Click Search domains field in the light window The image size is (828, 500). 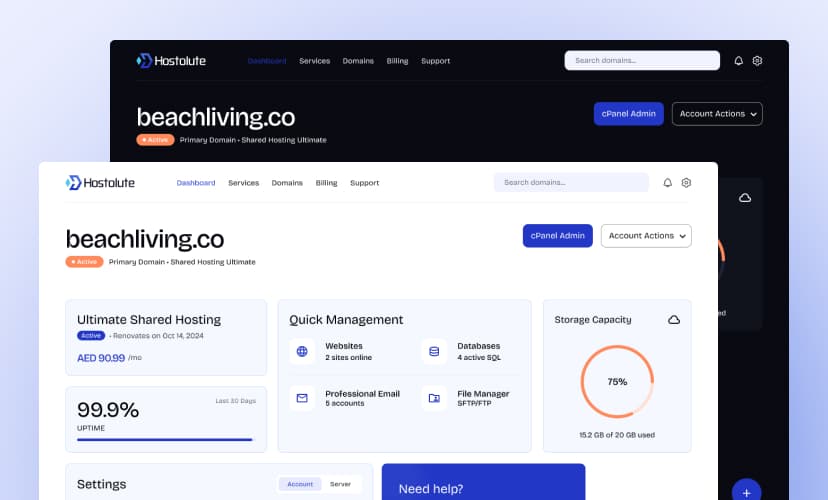(x=571, y=182)
